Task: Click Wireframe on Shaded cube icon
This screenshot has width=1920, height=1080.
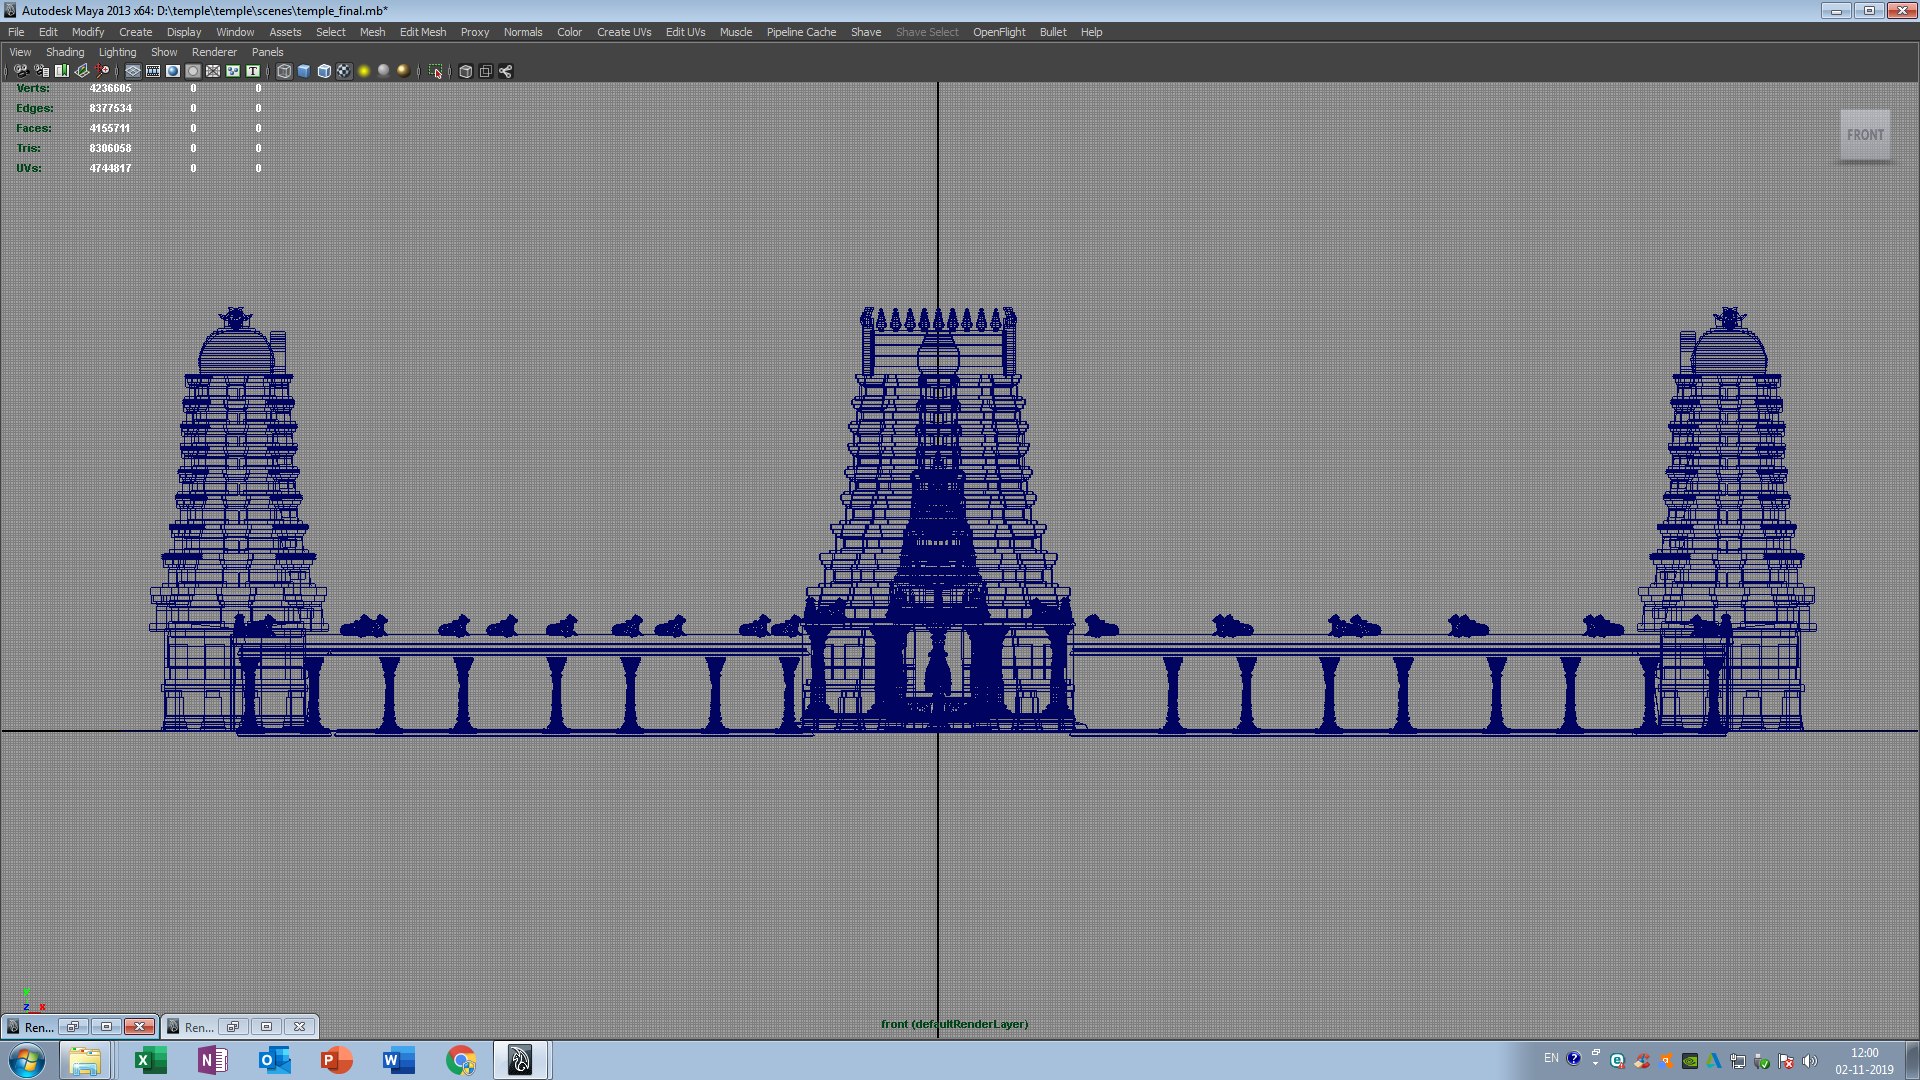Action: (324, 71)
